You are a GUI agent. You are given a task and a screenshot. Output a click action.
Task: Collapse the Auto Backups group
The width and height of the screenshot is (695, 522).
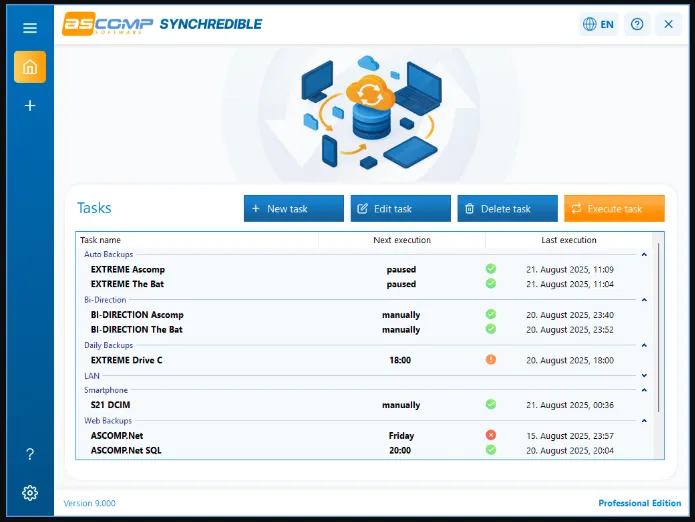(x=644, y=254)
